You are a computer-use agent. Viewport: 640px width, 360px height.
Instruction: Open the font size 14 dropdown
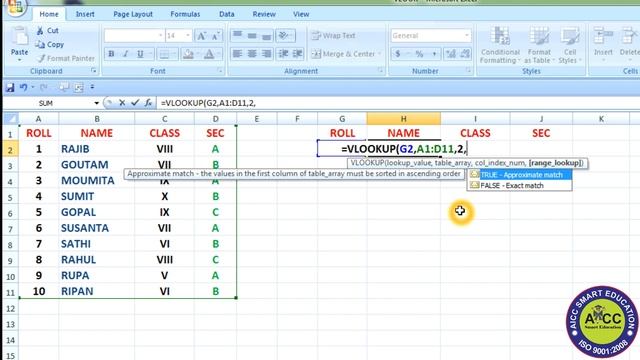coord(188,36)
